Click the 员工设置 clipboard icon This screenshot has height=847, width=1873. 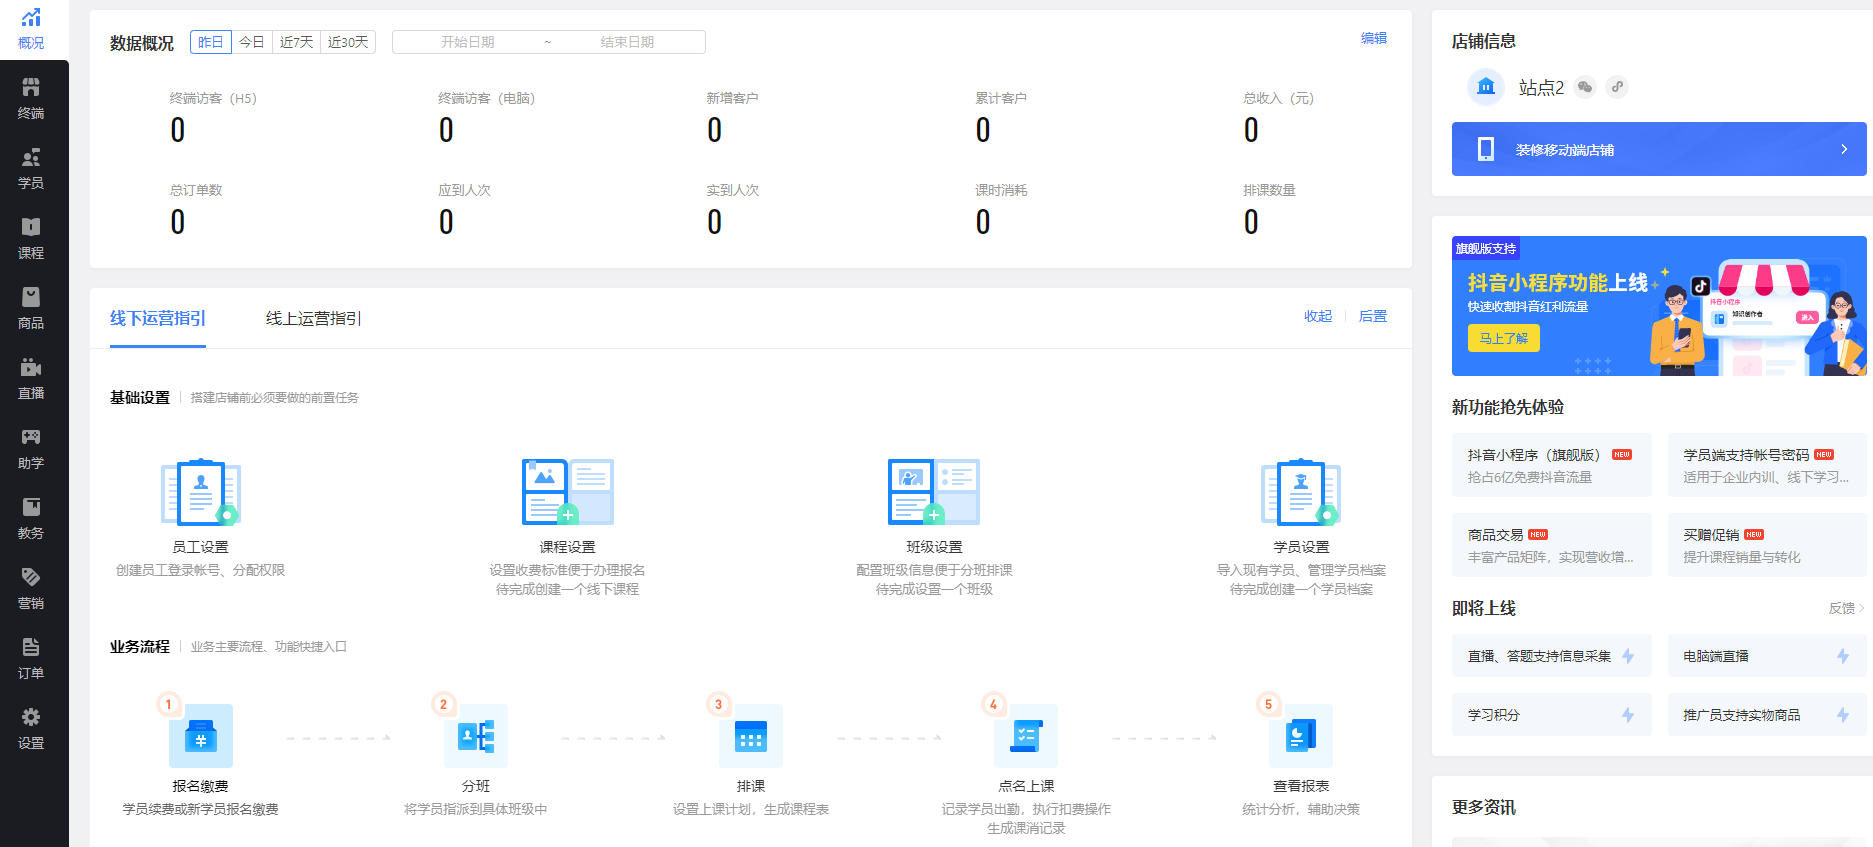[200, 492]
